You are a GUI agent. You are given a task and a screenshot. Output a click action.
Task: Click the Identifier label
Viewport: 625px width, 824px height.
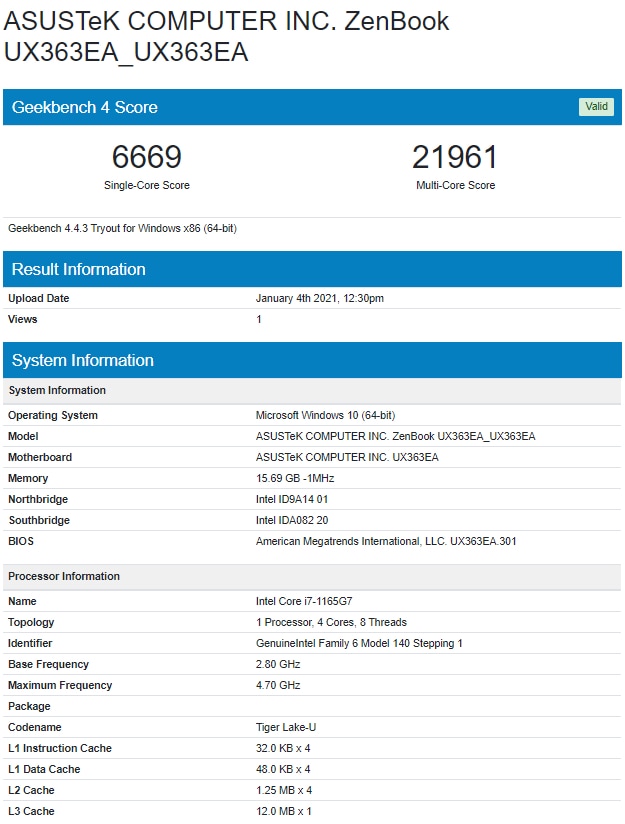click(30, 643)
